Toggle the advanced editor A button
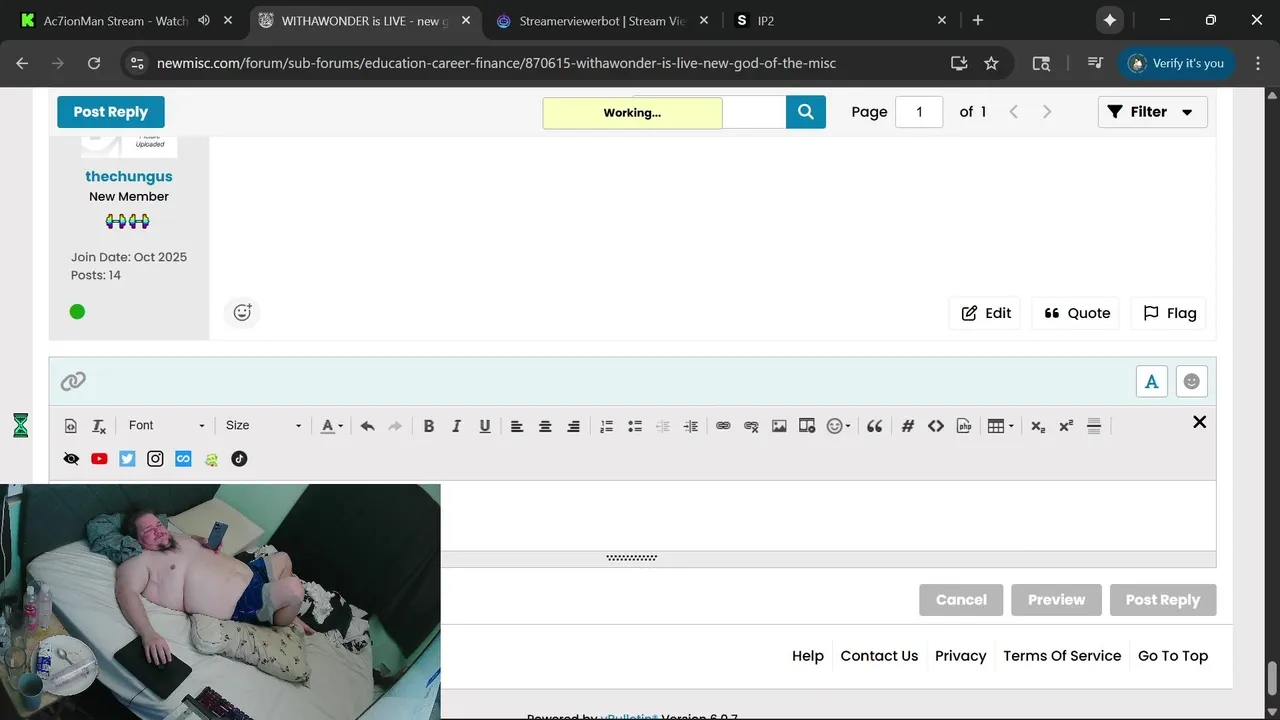Viewport: 1280px width, 720px height. pyautogui.click(x=1152, y=381)
